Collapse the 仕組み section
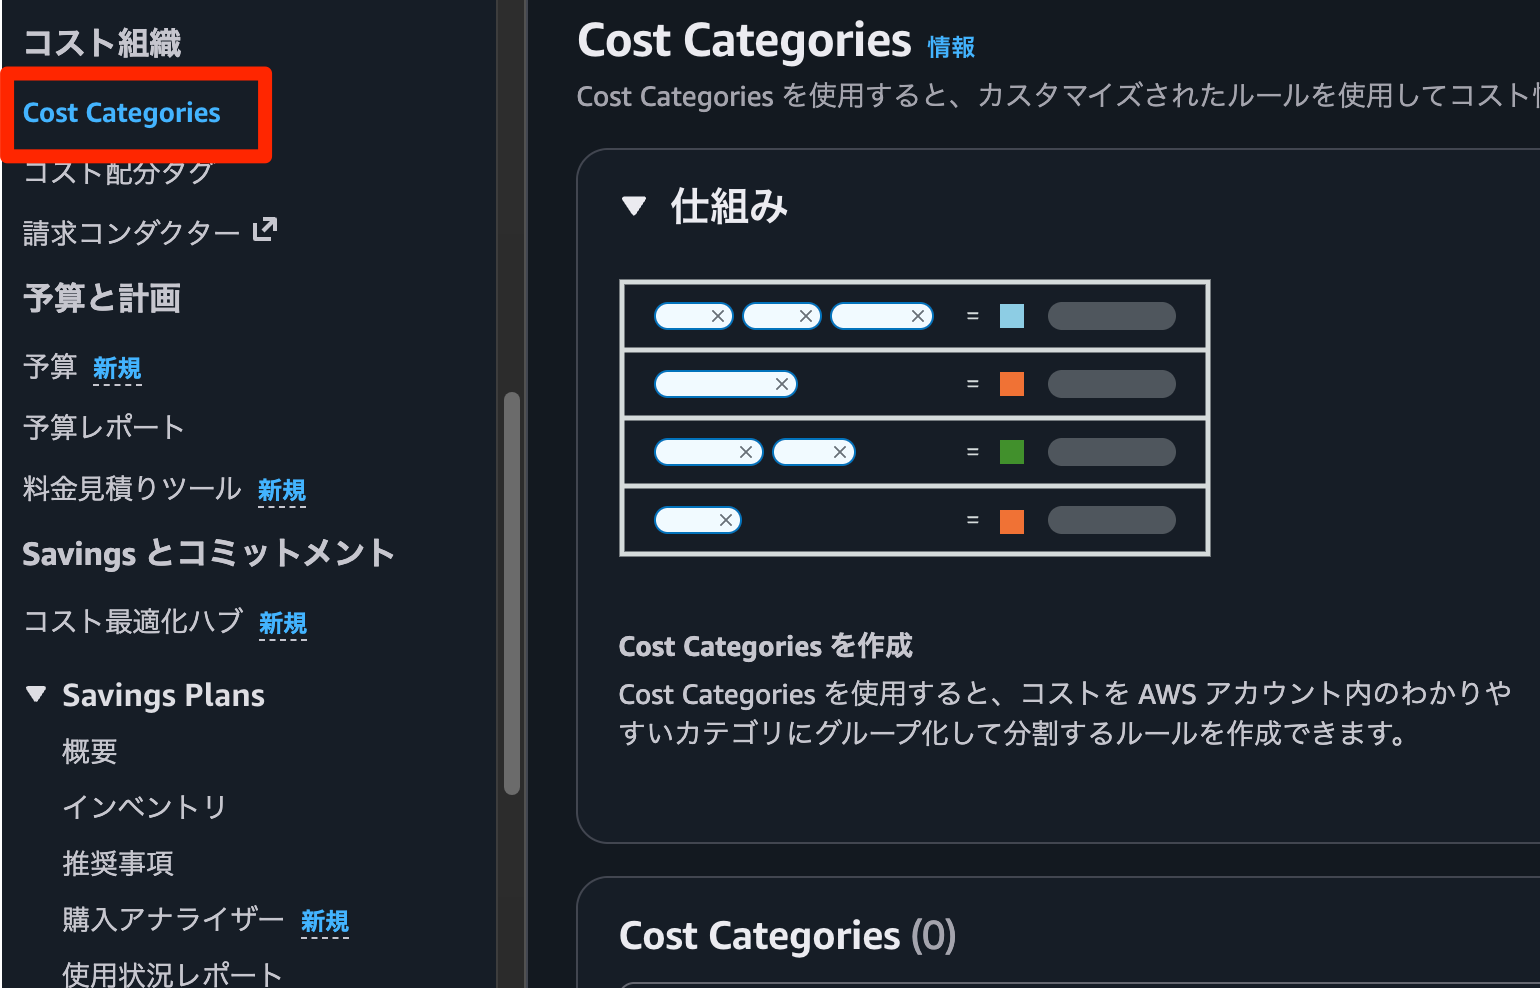The height and width of the screenshot is (988, 1540). [x=634, y=205]
